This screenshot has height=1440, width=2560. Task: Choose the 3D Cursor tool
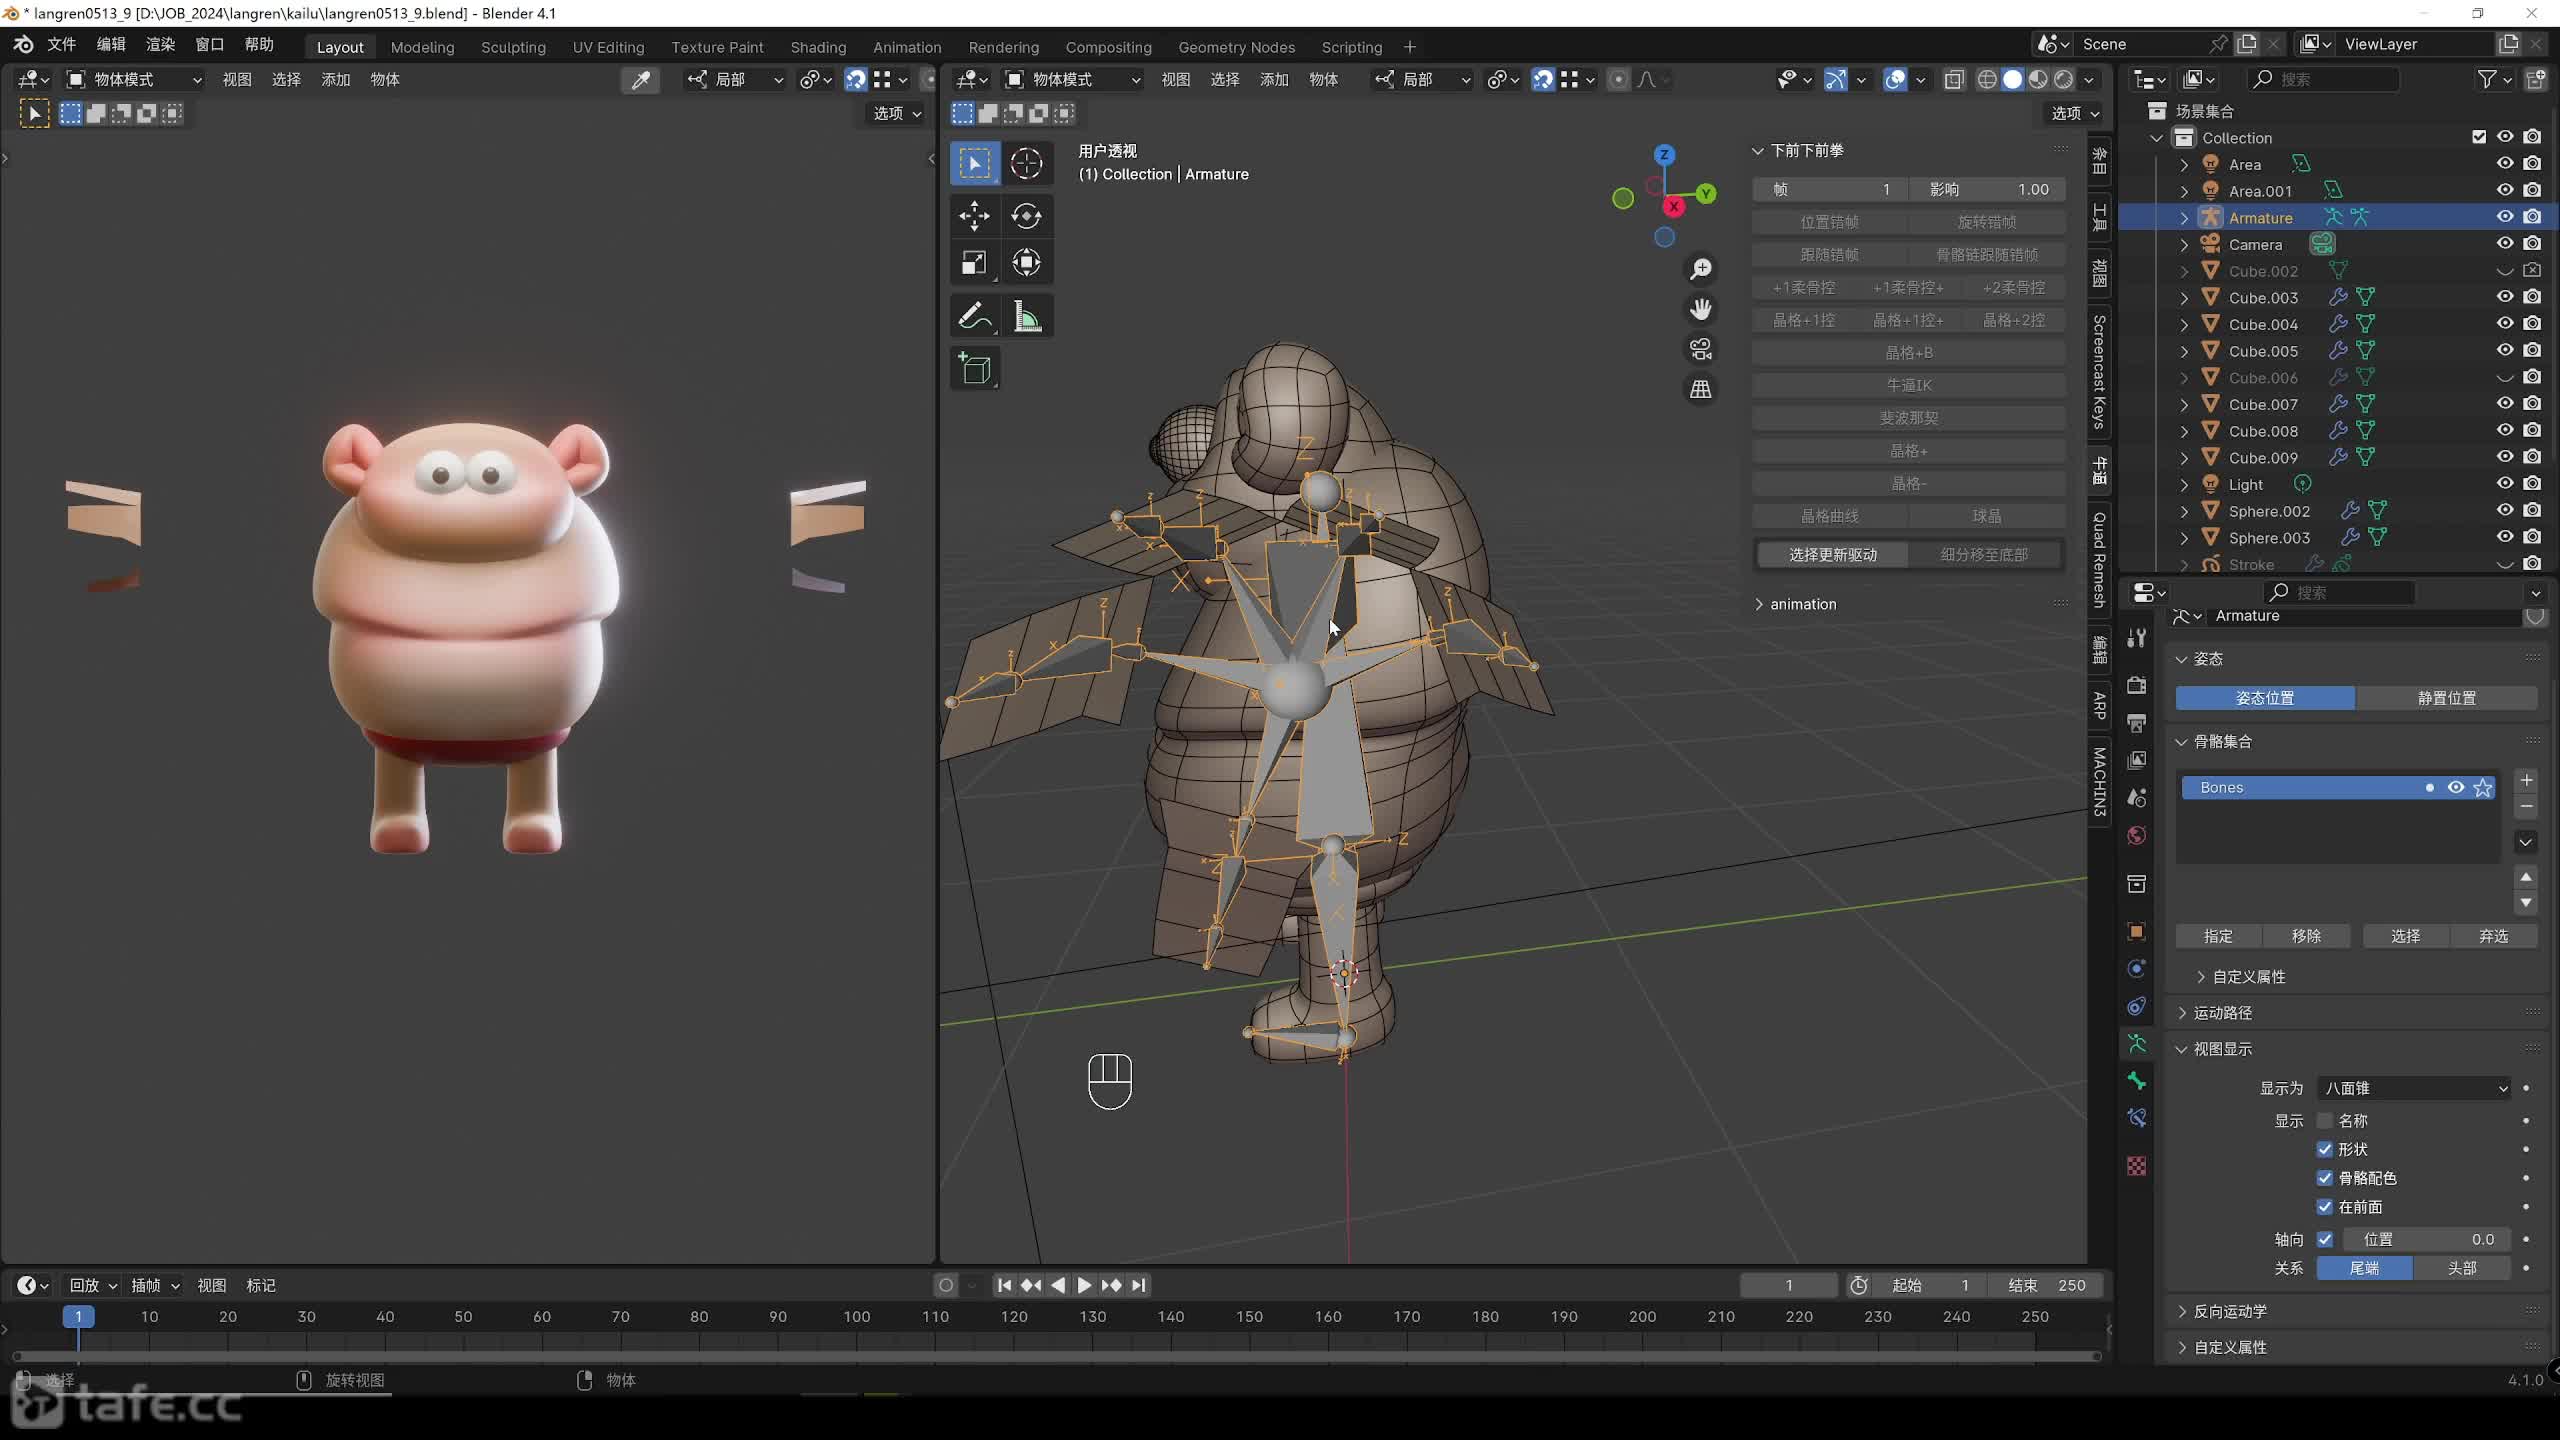[x=1026, y=163]
